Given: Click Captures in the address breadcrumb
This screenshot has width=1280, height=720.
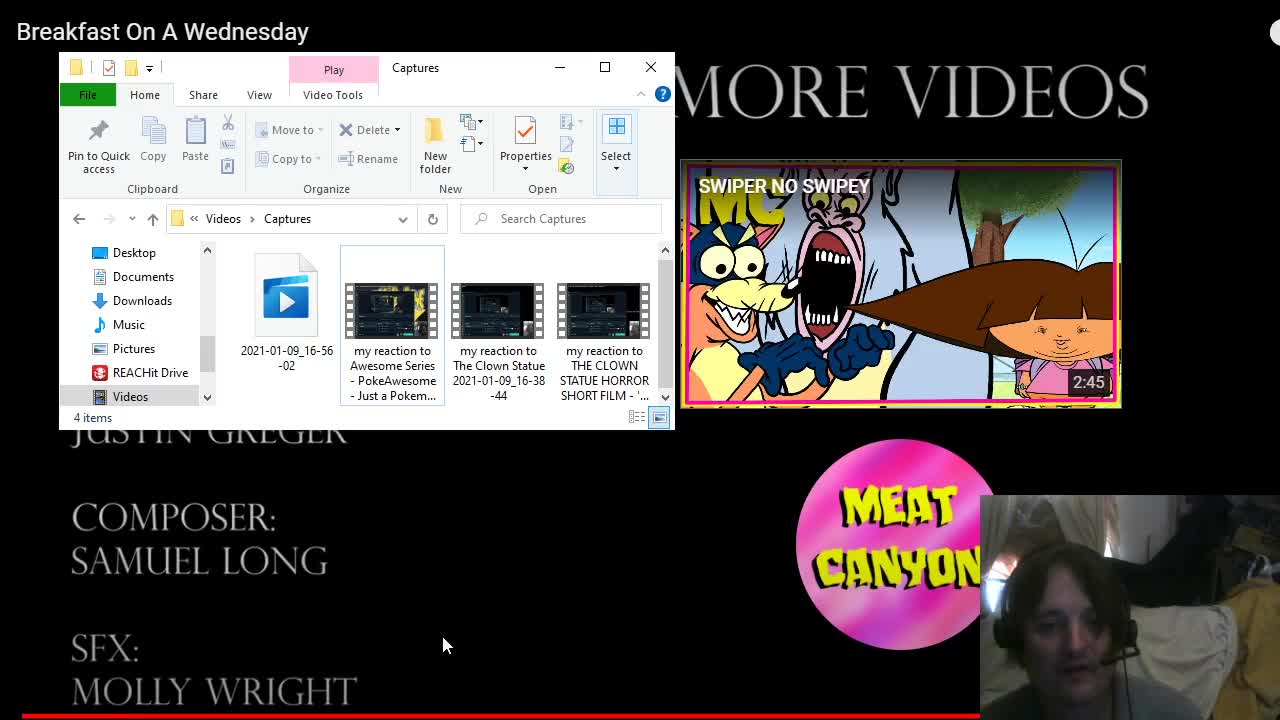Looking at the screenshot, I should coord(287,219).
